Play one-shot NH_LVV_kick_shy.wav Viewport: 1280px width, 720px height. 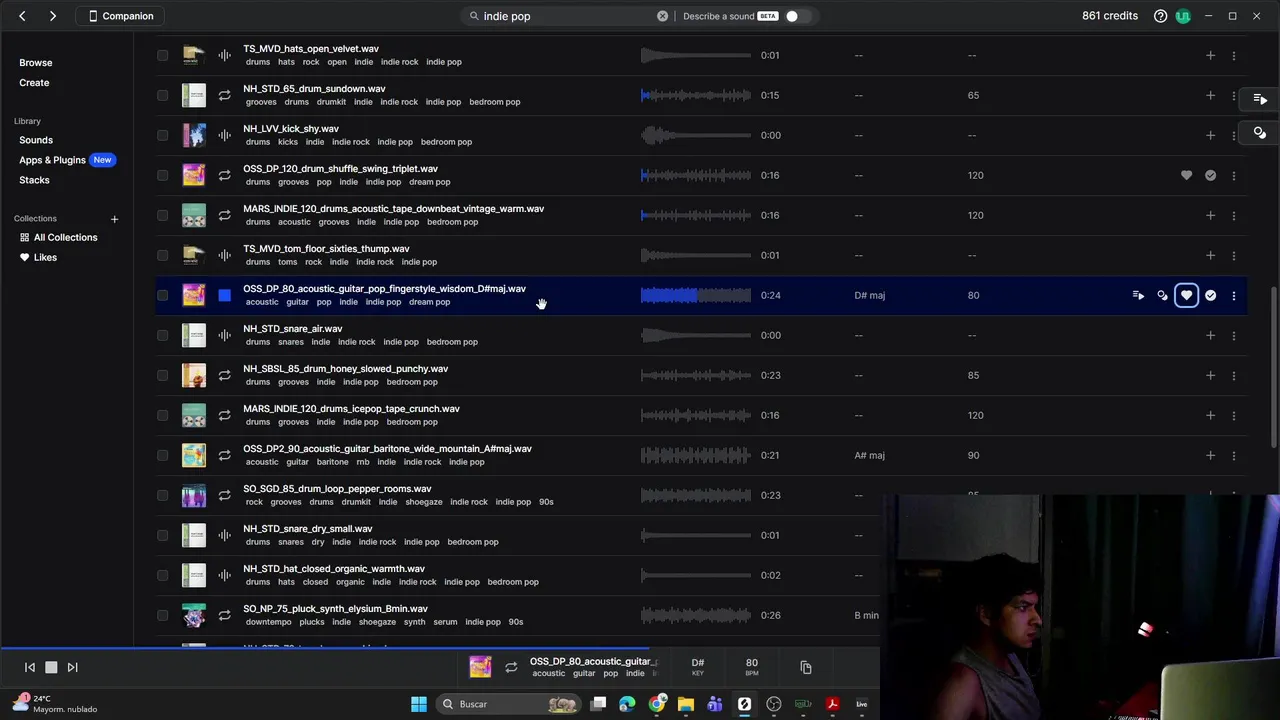click(x=224, y=135)
